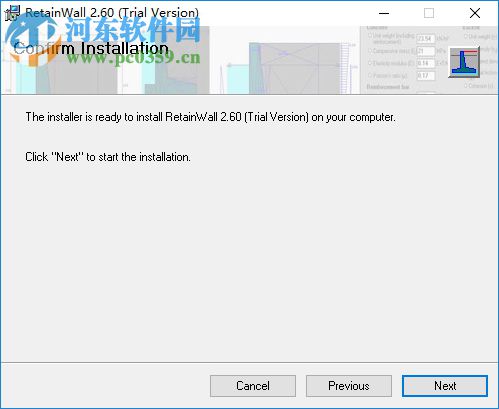499x409 pixels.
Task: Click Next to start the installation
Action: pos(445,386)
